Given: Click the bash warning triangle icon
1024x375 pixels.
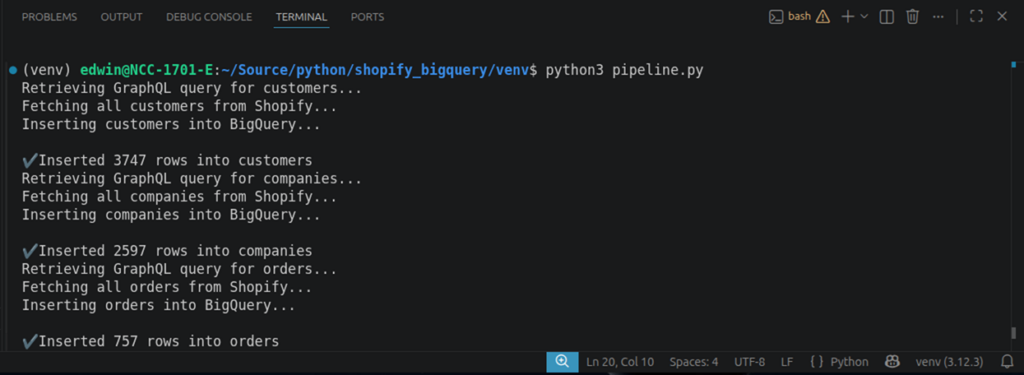Looking at the screenshot, I should pyautogui.click(x=823, y=17).
